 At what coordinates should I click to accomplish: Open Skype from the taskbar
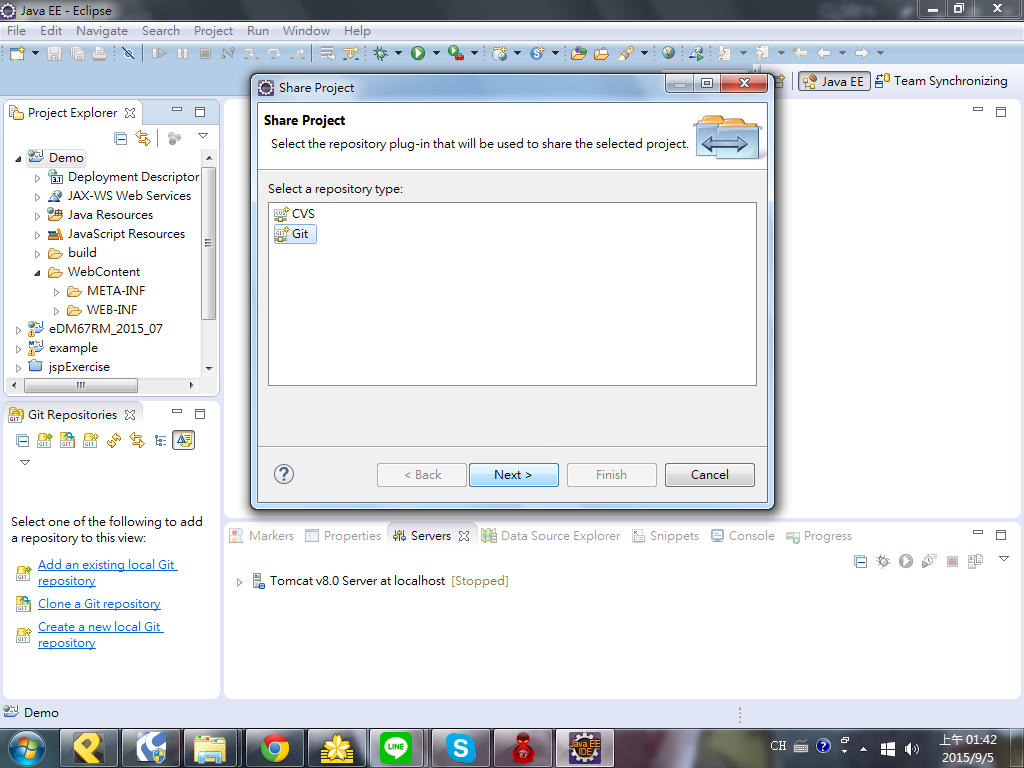point(460,748)
